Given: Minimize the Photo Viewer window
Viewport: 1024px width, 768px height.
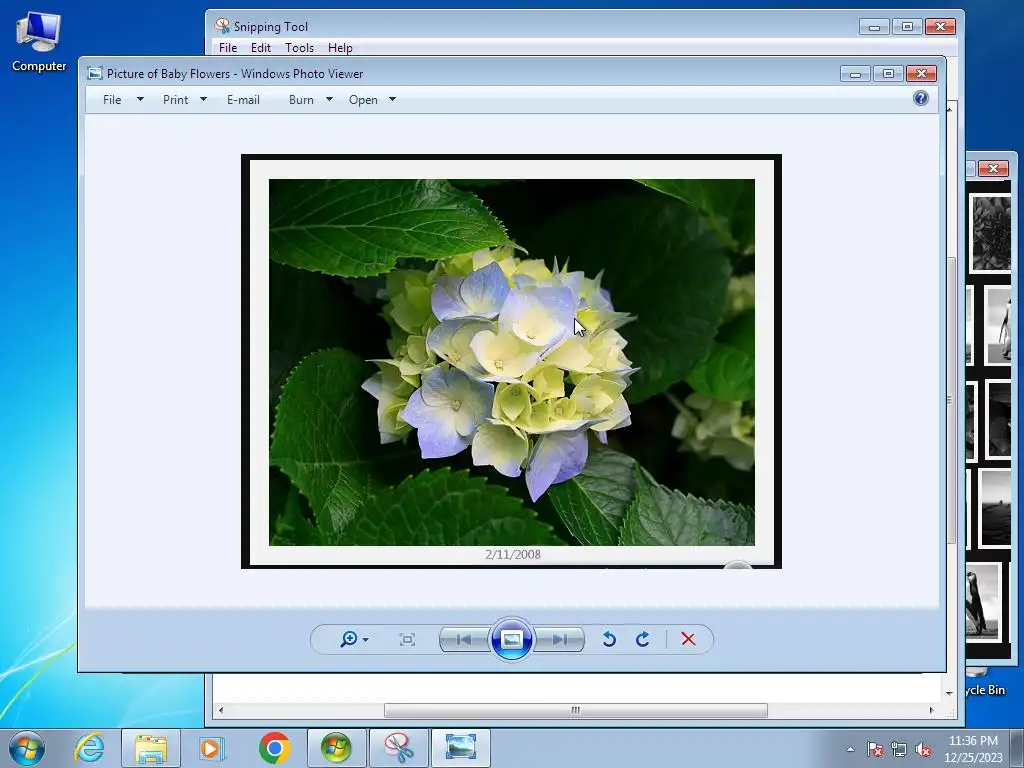Looking at the screenshot, I should [856, 73].
